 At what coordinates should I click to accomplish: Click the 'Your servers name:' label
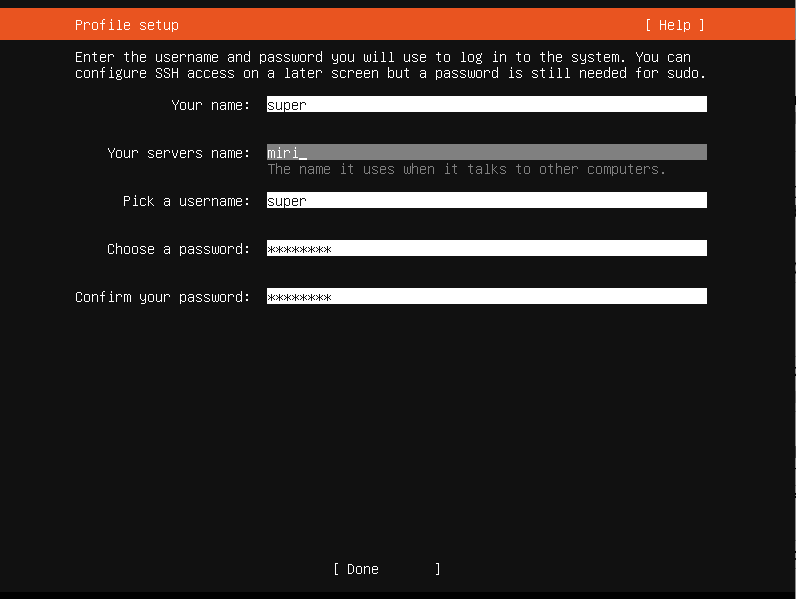pos(178,153)
